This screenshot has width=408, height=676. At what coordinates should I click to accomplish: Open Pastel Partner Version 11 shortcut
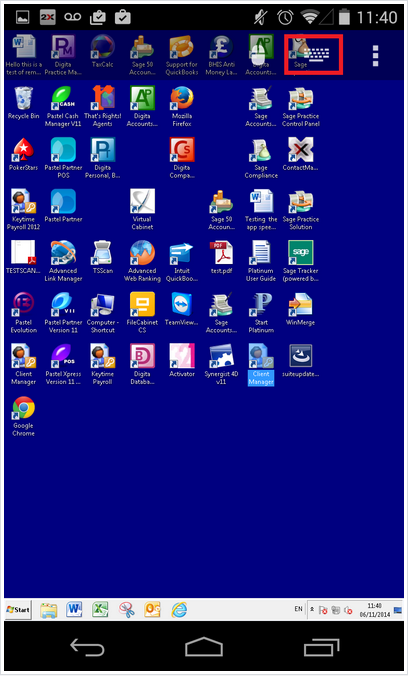[x=63, y=313]
